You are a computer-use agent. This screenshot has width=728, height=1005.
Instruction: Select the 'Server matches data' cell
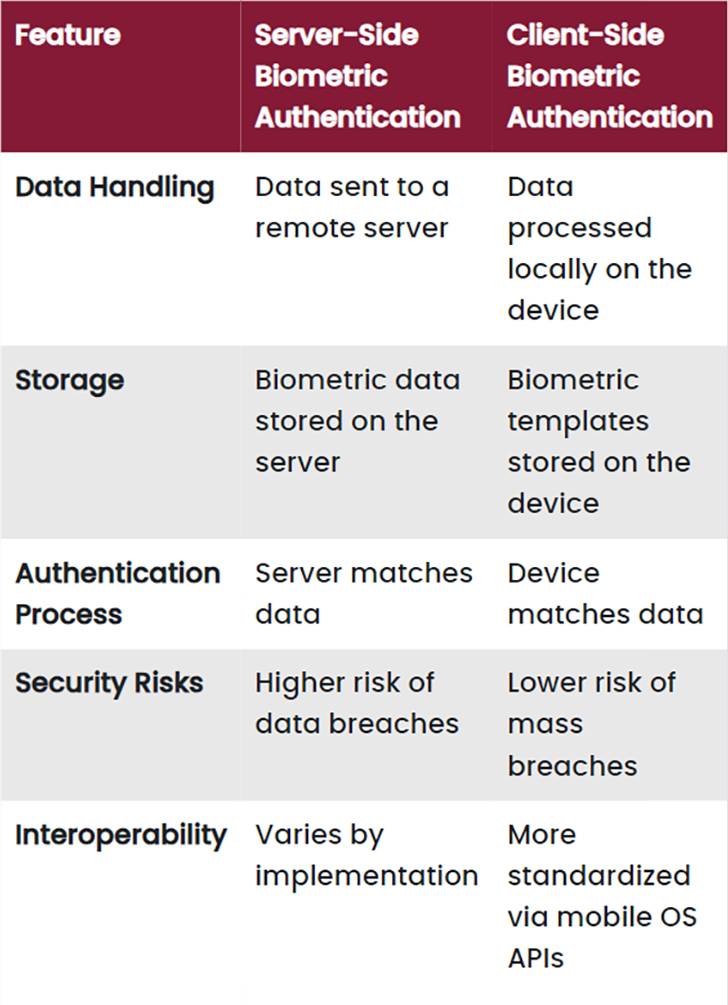(363, 594)
